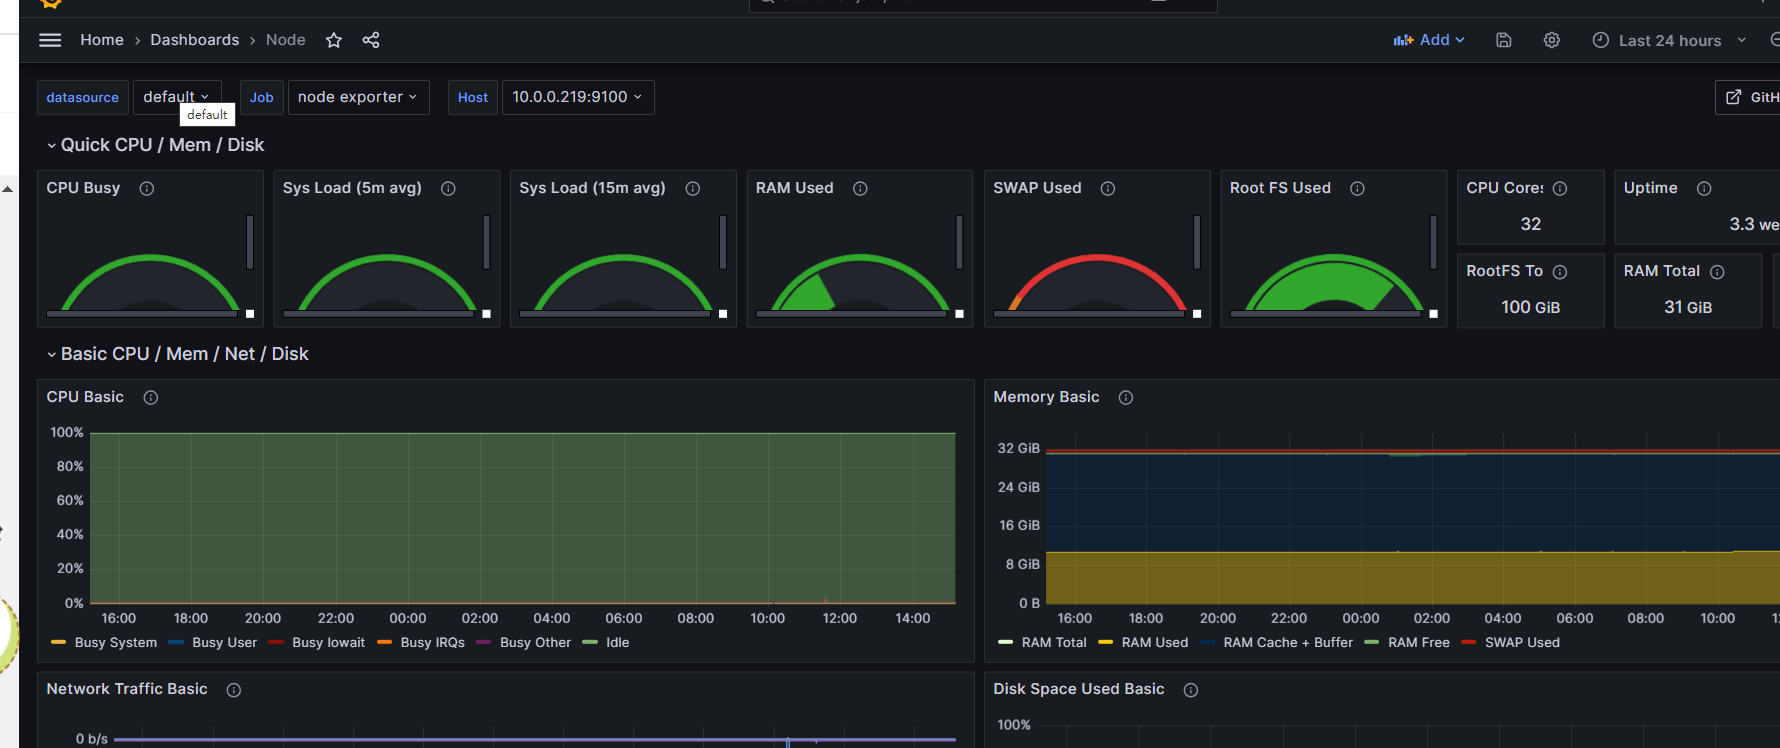
Task: Show info icon for RAM Total panel
Action: (x=1718, y=272)
